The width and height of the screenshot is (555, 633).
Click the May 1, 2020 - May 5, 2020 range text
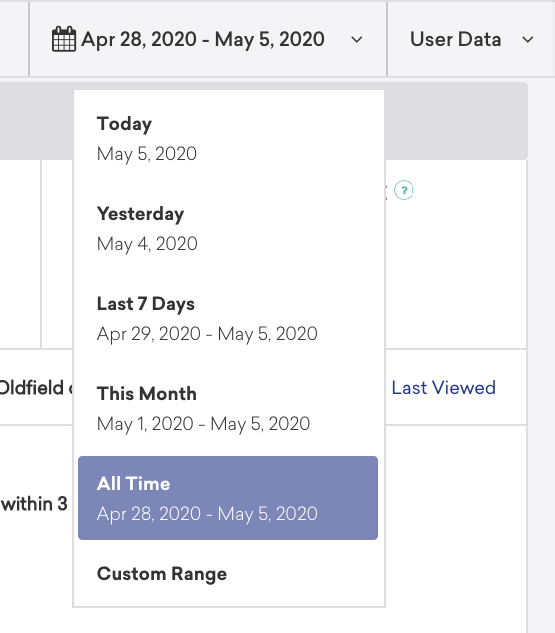click(203, 424)
